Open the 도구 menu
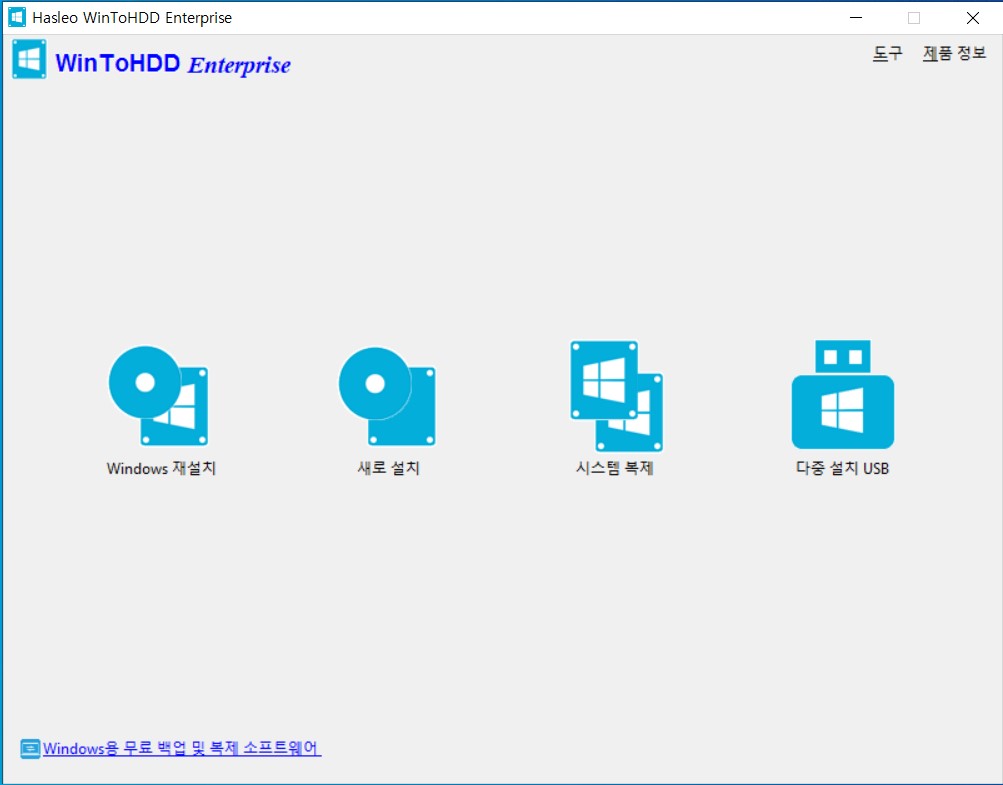The height and width of the screenshot is (785, 1003). pyautogui.click(x=887, y=53)
